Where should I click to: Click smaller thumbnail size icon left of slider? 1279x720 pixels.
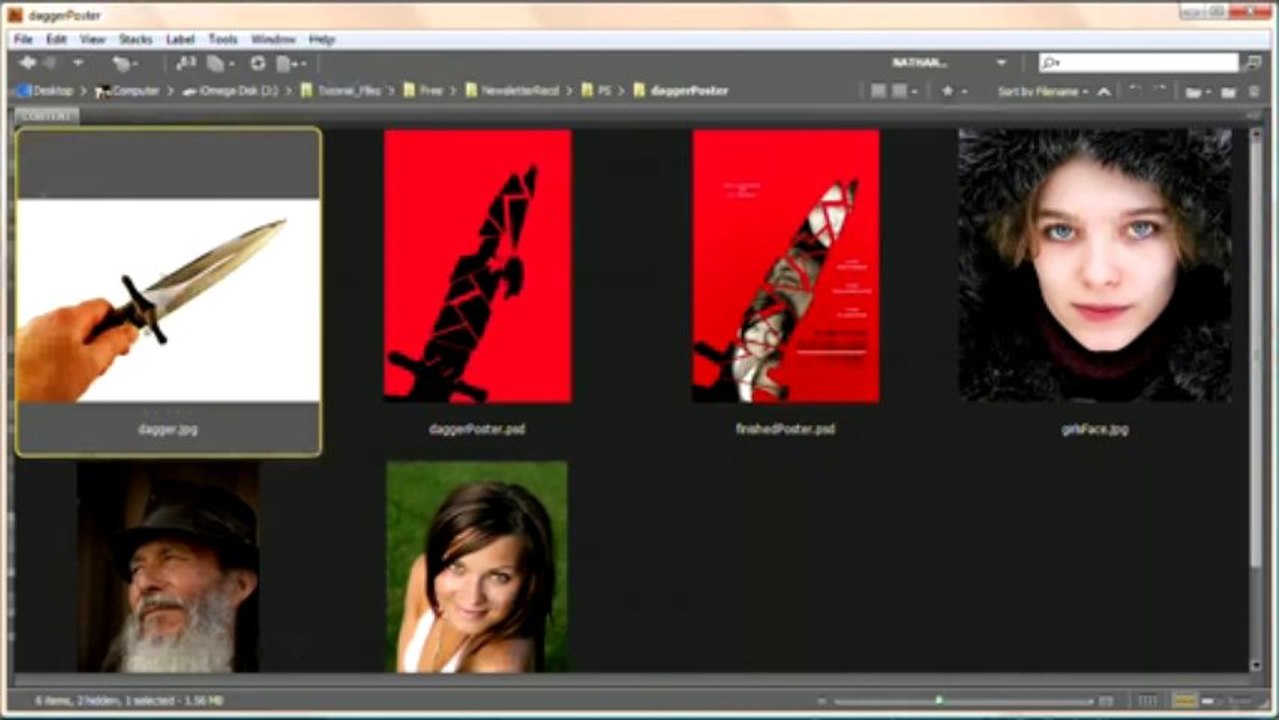[x=822, y=701]
